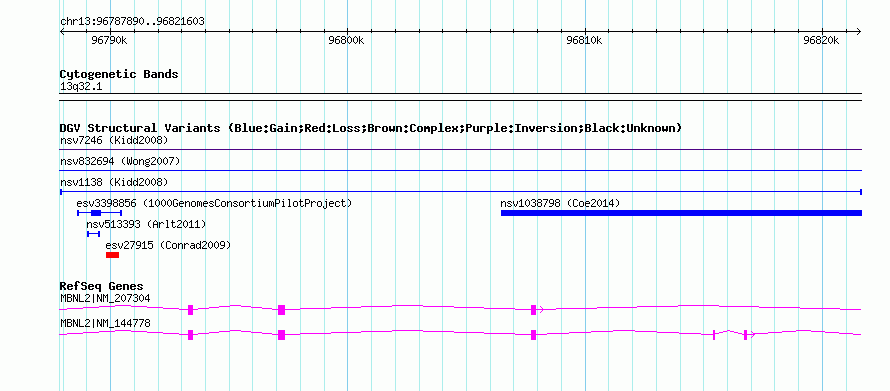The height and width of the screenshot is (391, 890).
Task: Click the red esv27915 loss bar
Action: [112, 255]
